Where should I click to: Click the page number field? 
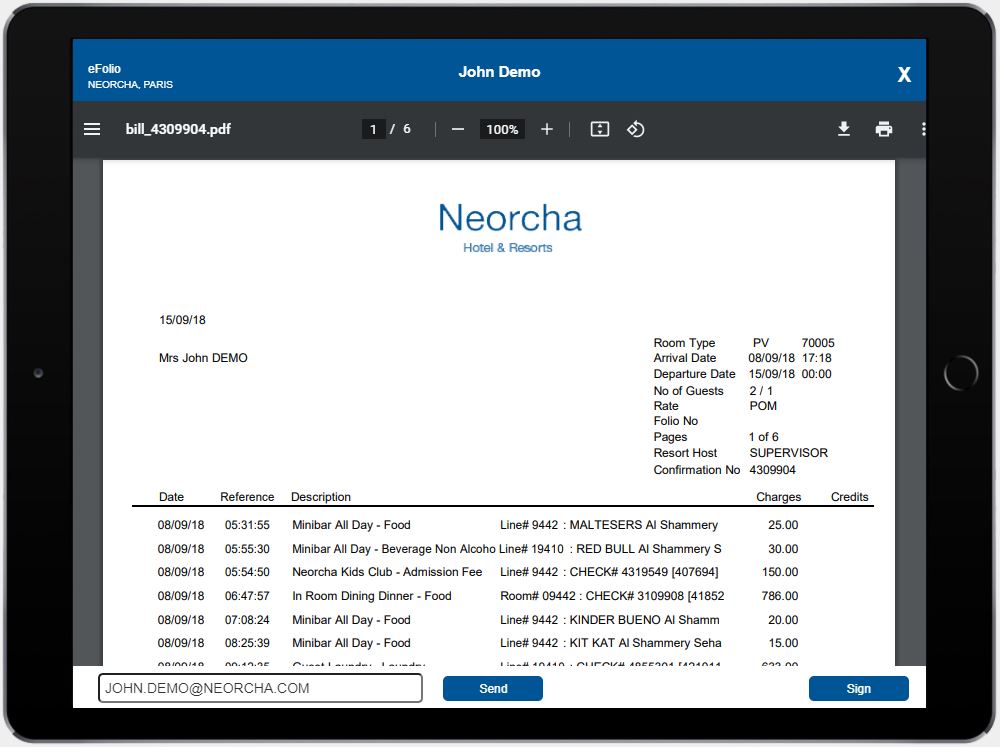point(373,129)
